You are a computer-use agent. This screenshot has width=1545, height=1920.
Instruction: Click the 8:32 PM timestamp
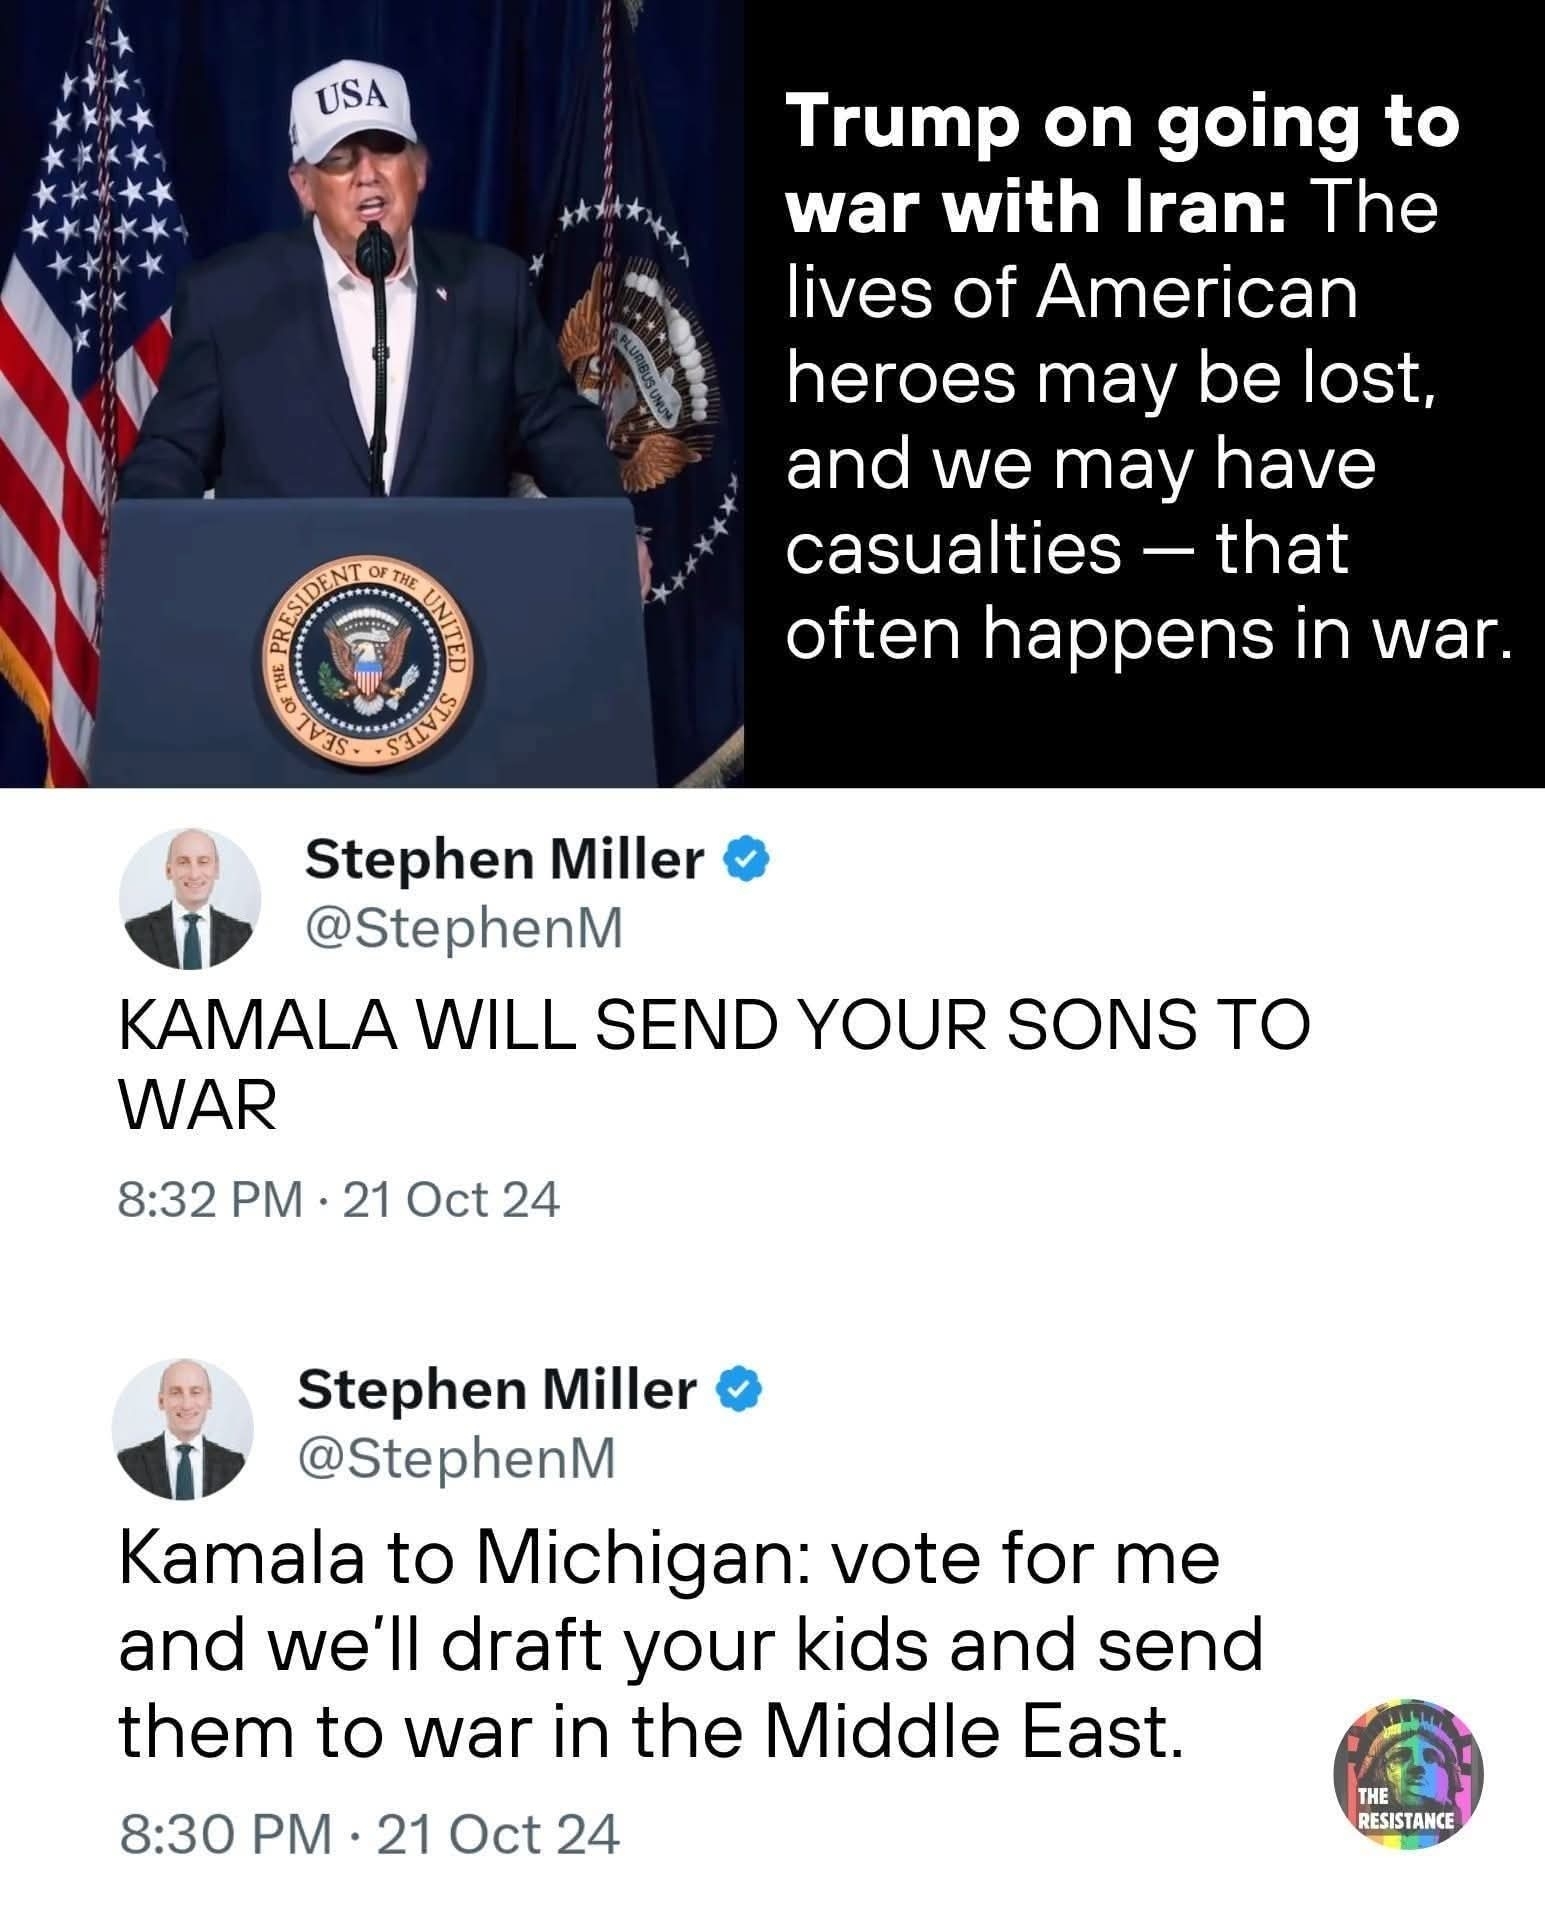coord(209,1198)
